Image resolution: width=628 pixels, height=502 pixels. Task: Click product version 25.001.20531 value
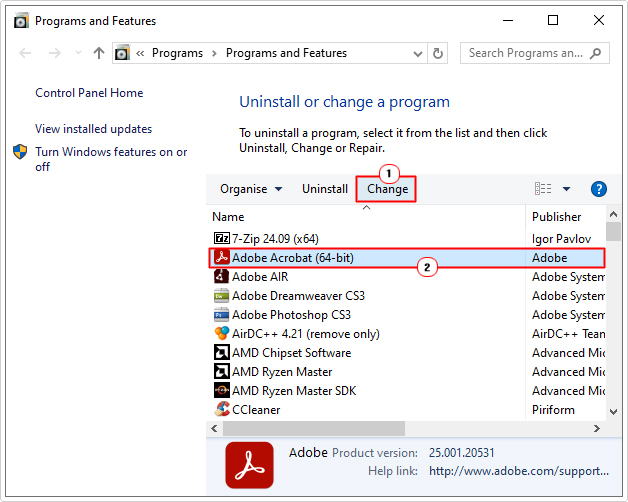click(461, 453)
